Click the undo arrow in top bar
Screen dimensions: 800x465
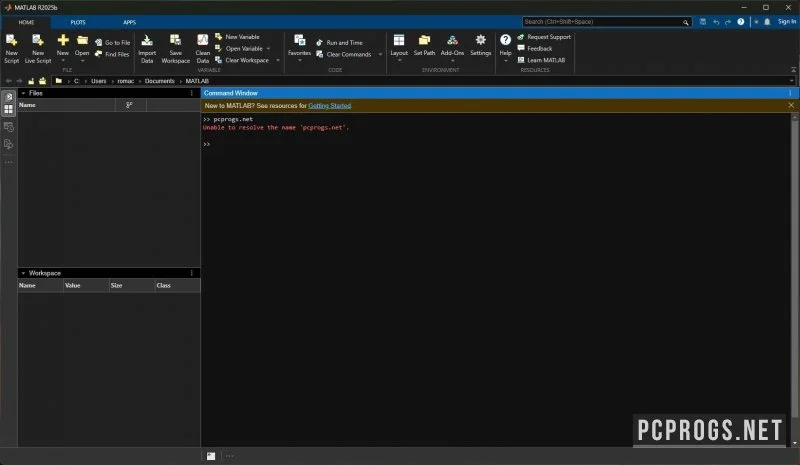716,22
